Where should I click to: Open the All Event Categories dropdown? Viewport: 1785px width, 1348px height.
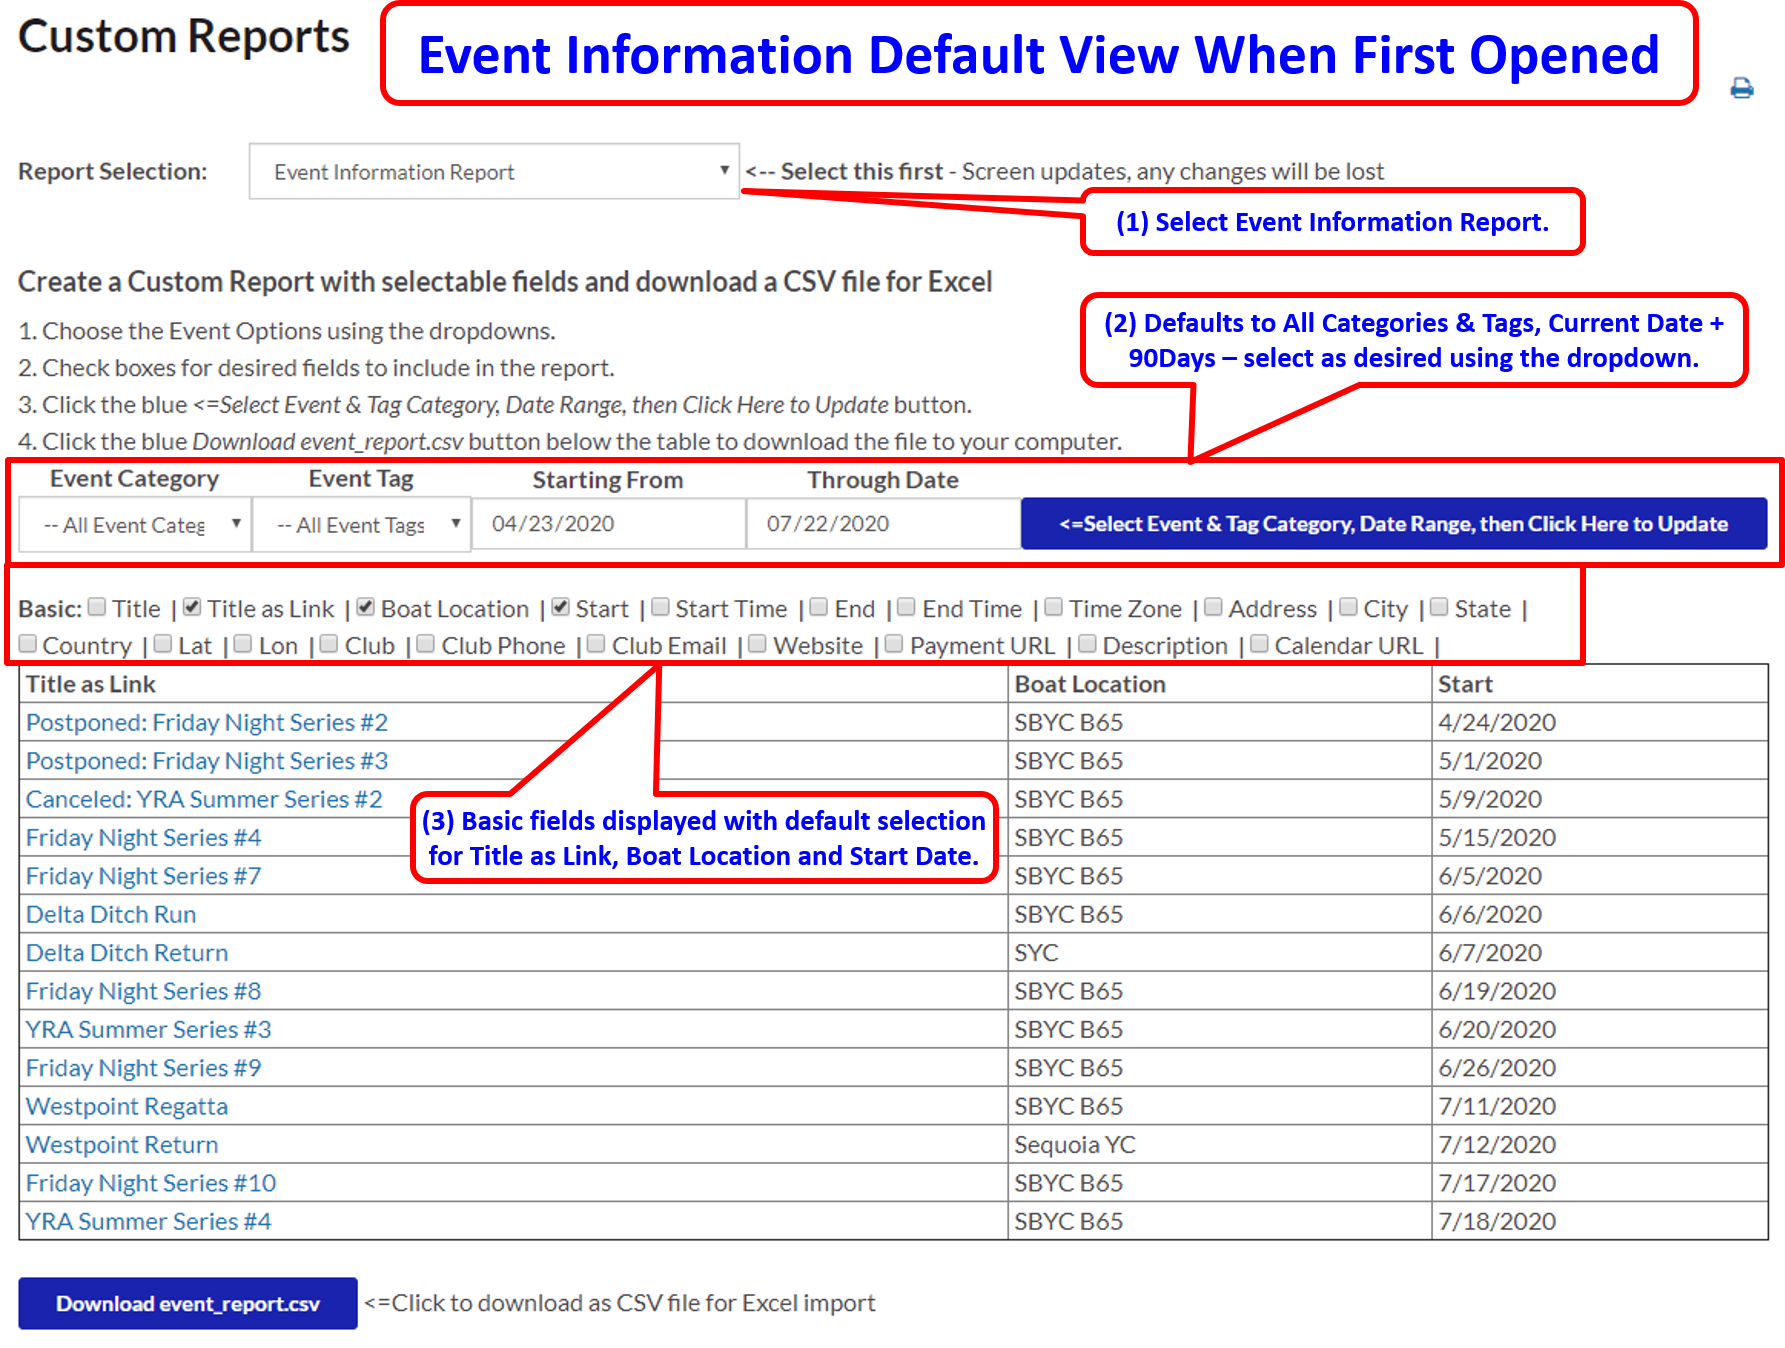pyautogui.click(x=134, y=524)
